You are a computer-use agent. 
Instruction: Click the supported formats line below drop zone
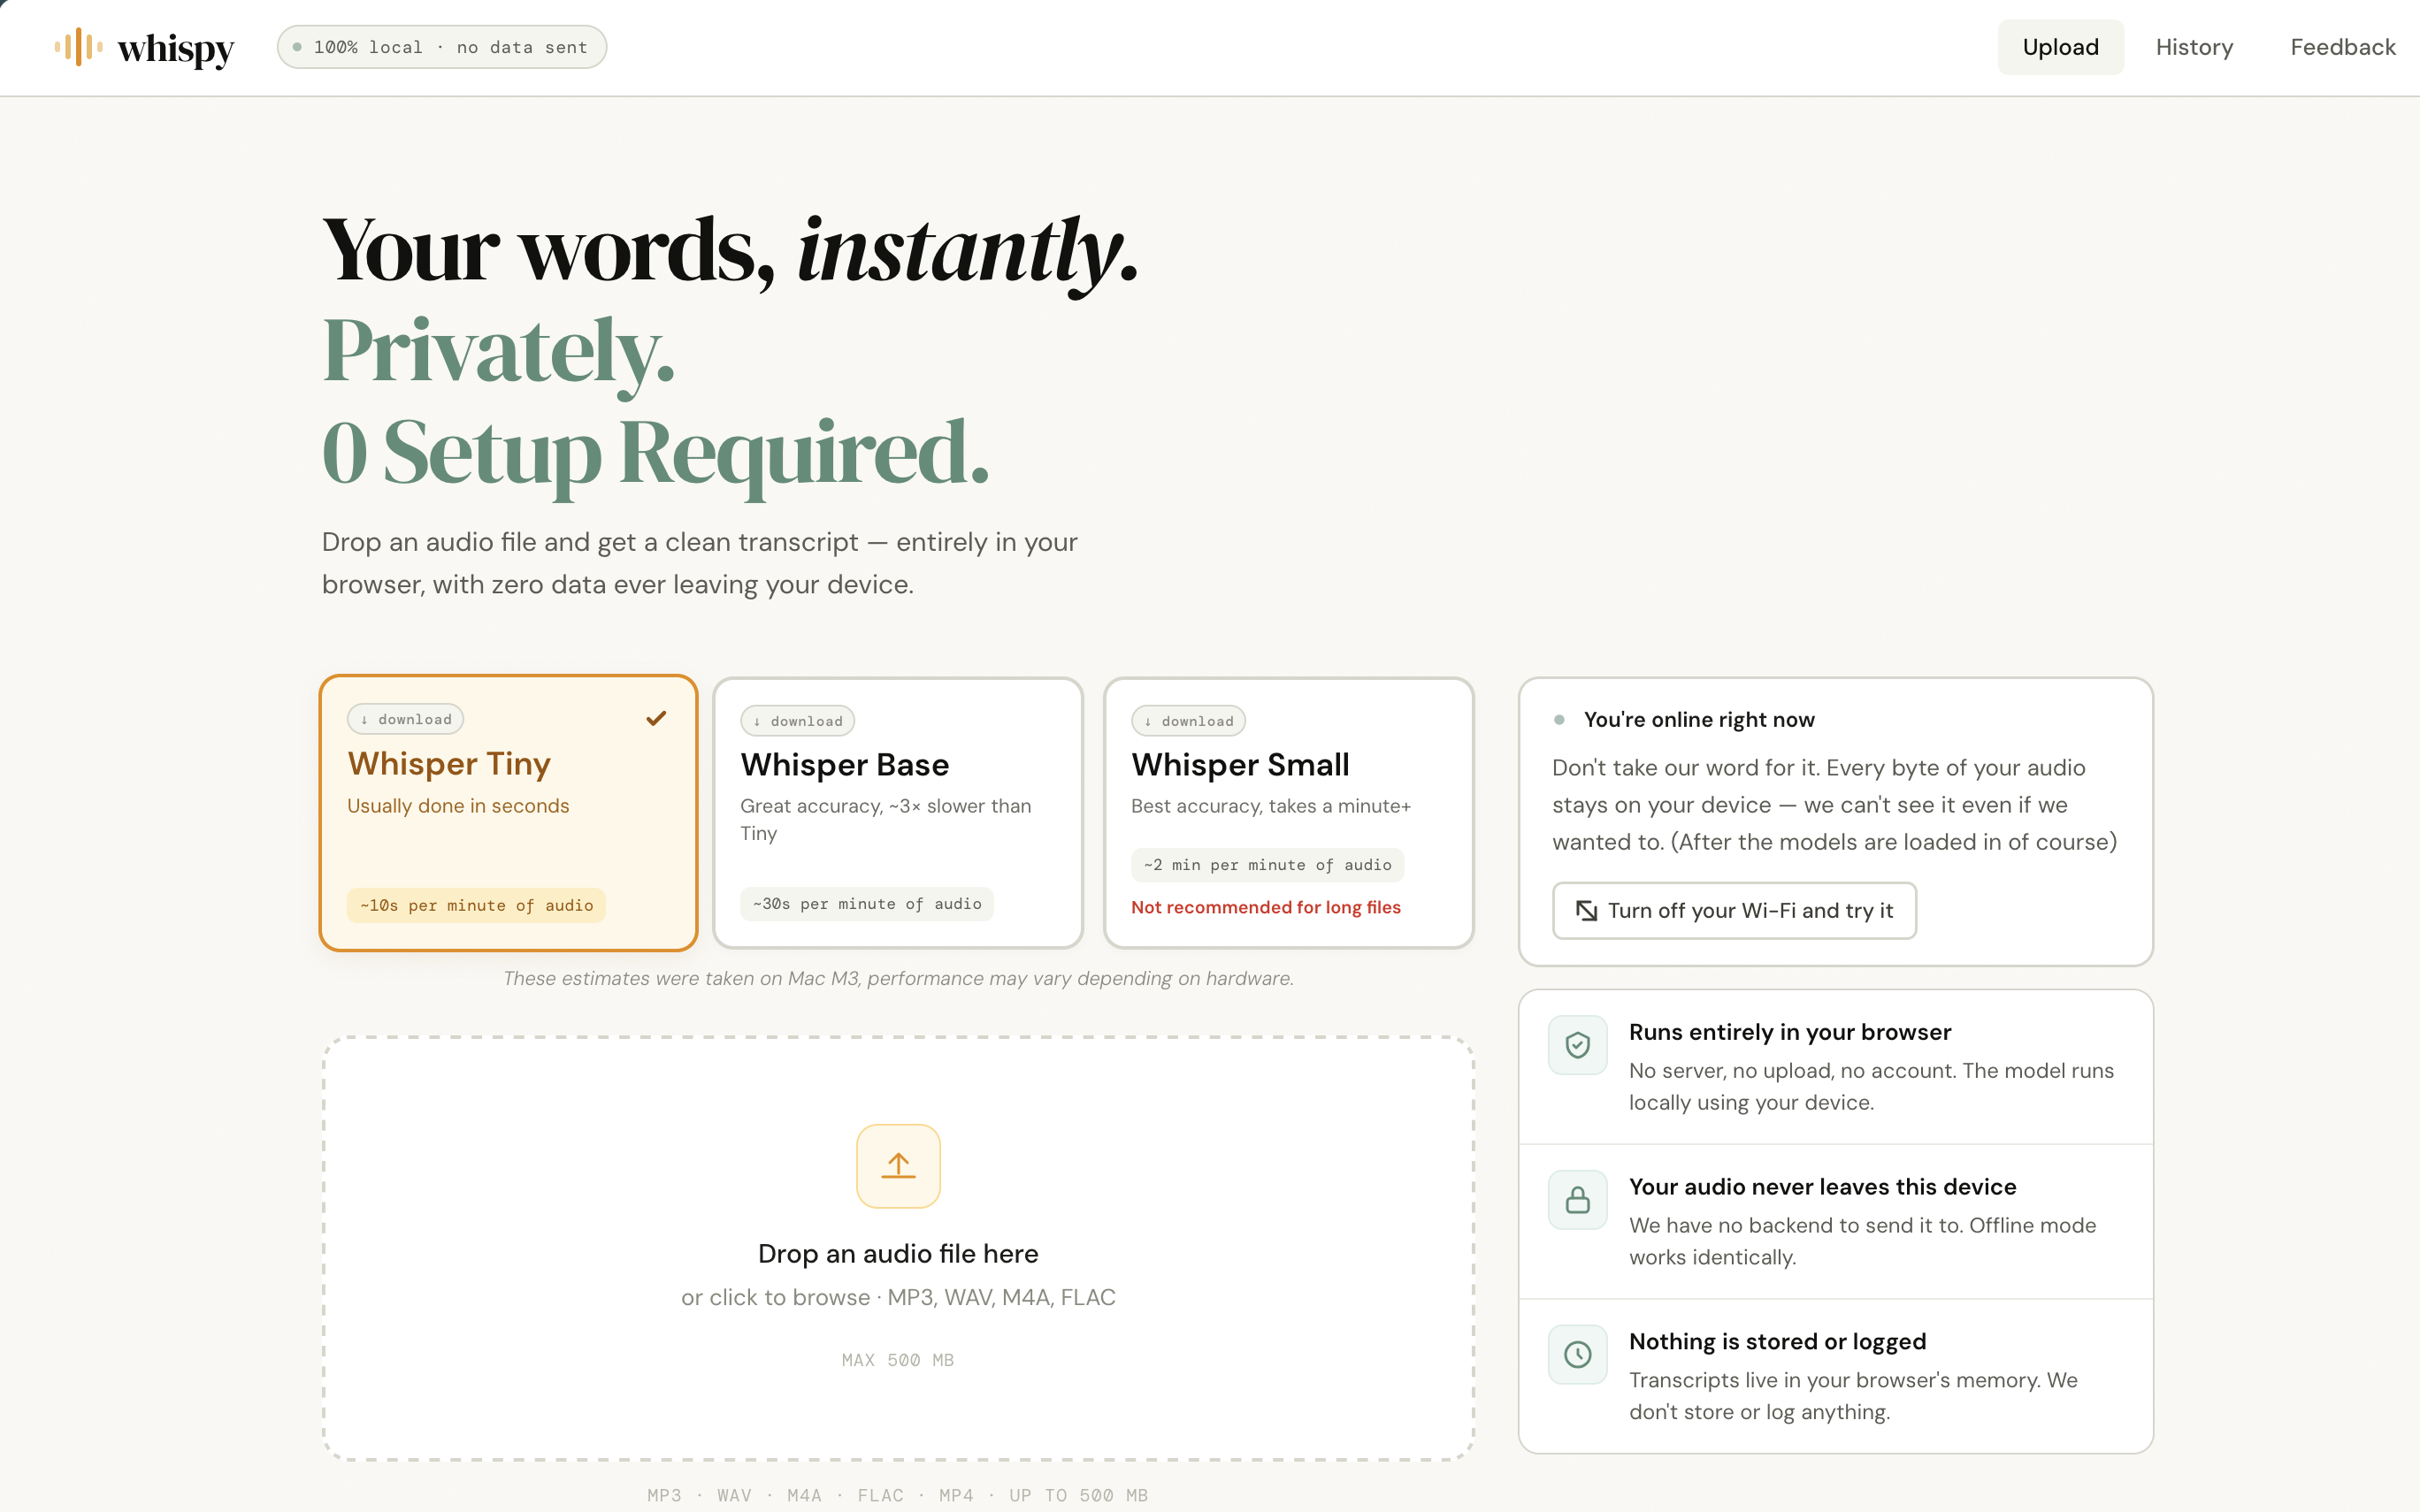[897, 1495]
